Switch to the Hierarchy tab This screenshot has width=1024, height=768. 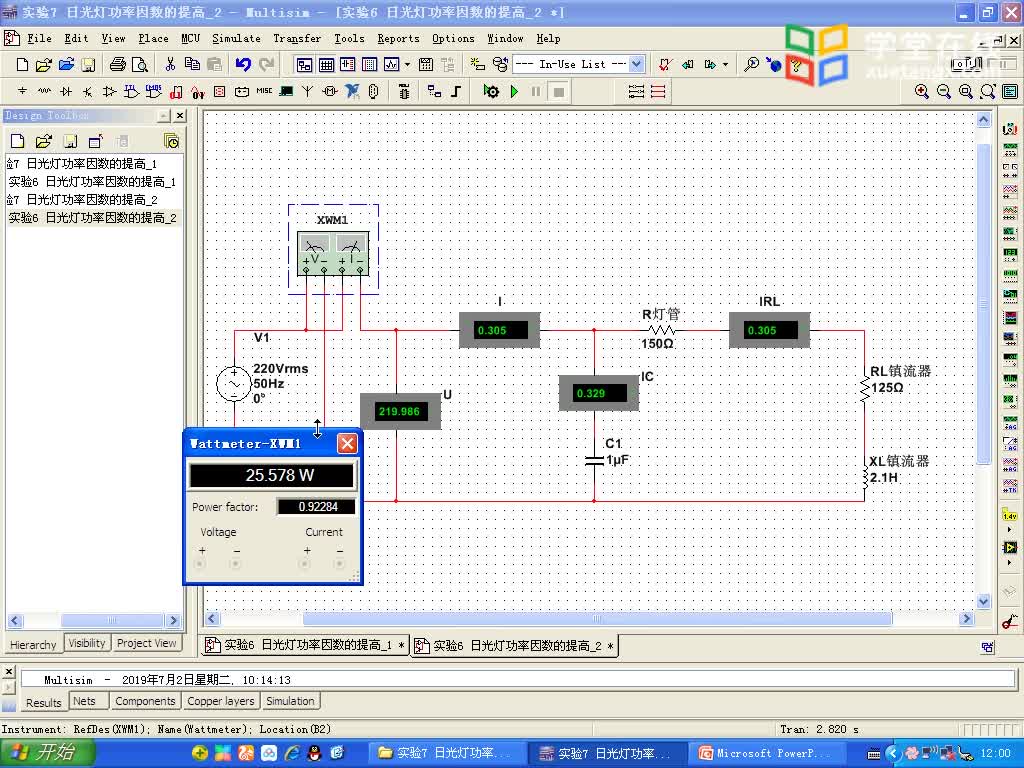pos(33,645)
